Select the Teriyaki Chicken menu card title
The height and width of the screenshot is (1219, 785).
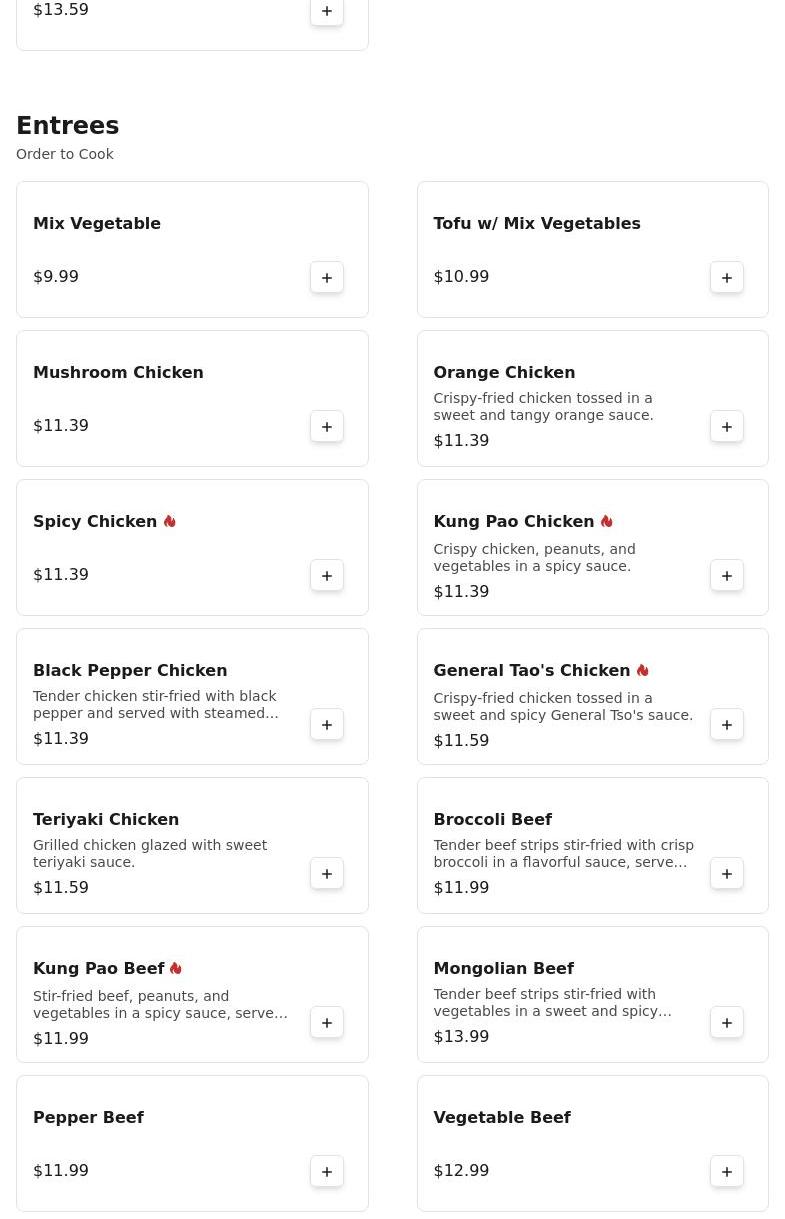pyautogui.click(x=106, y=819)
